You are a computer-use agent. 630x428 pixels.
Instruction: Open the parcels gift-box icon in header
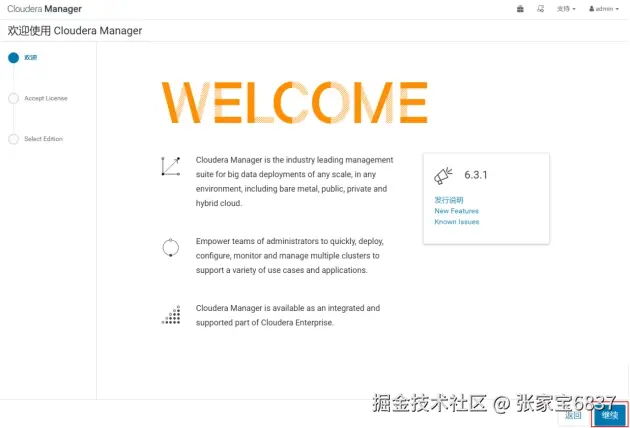[520, 9]
